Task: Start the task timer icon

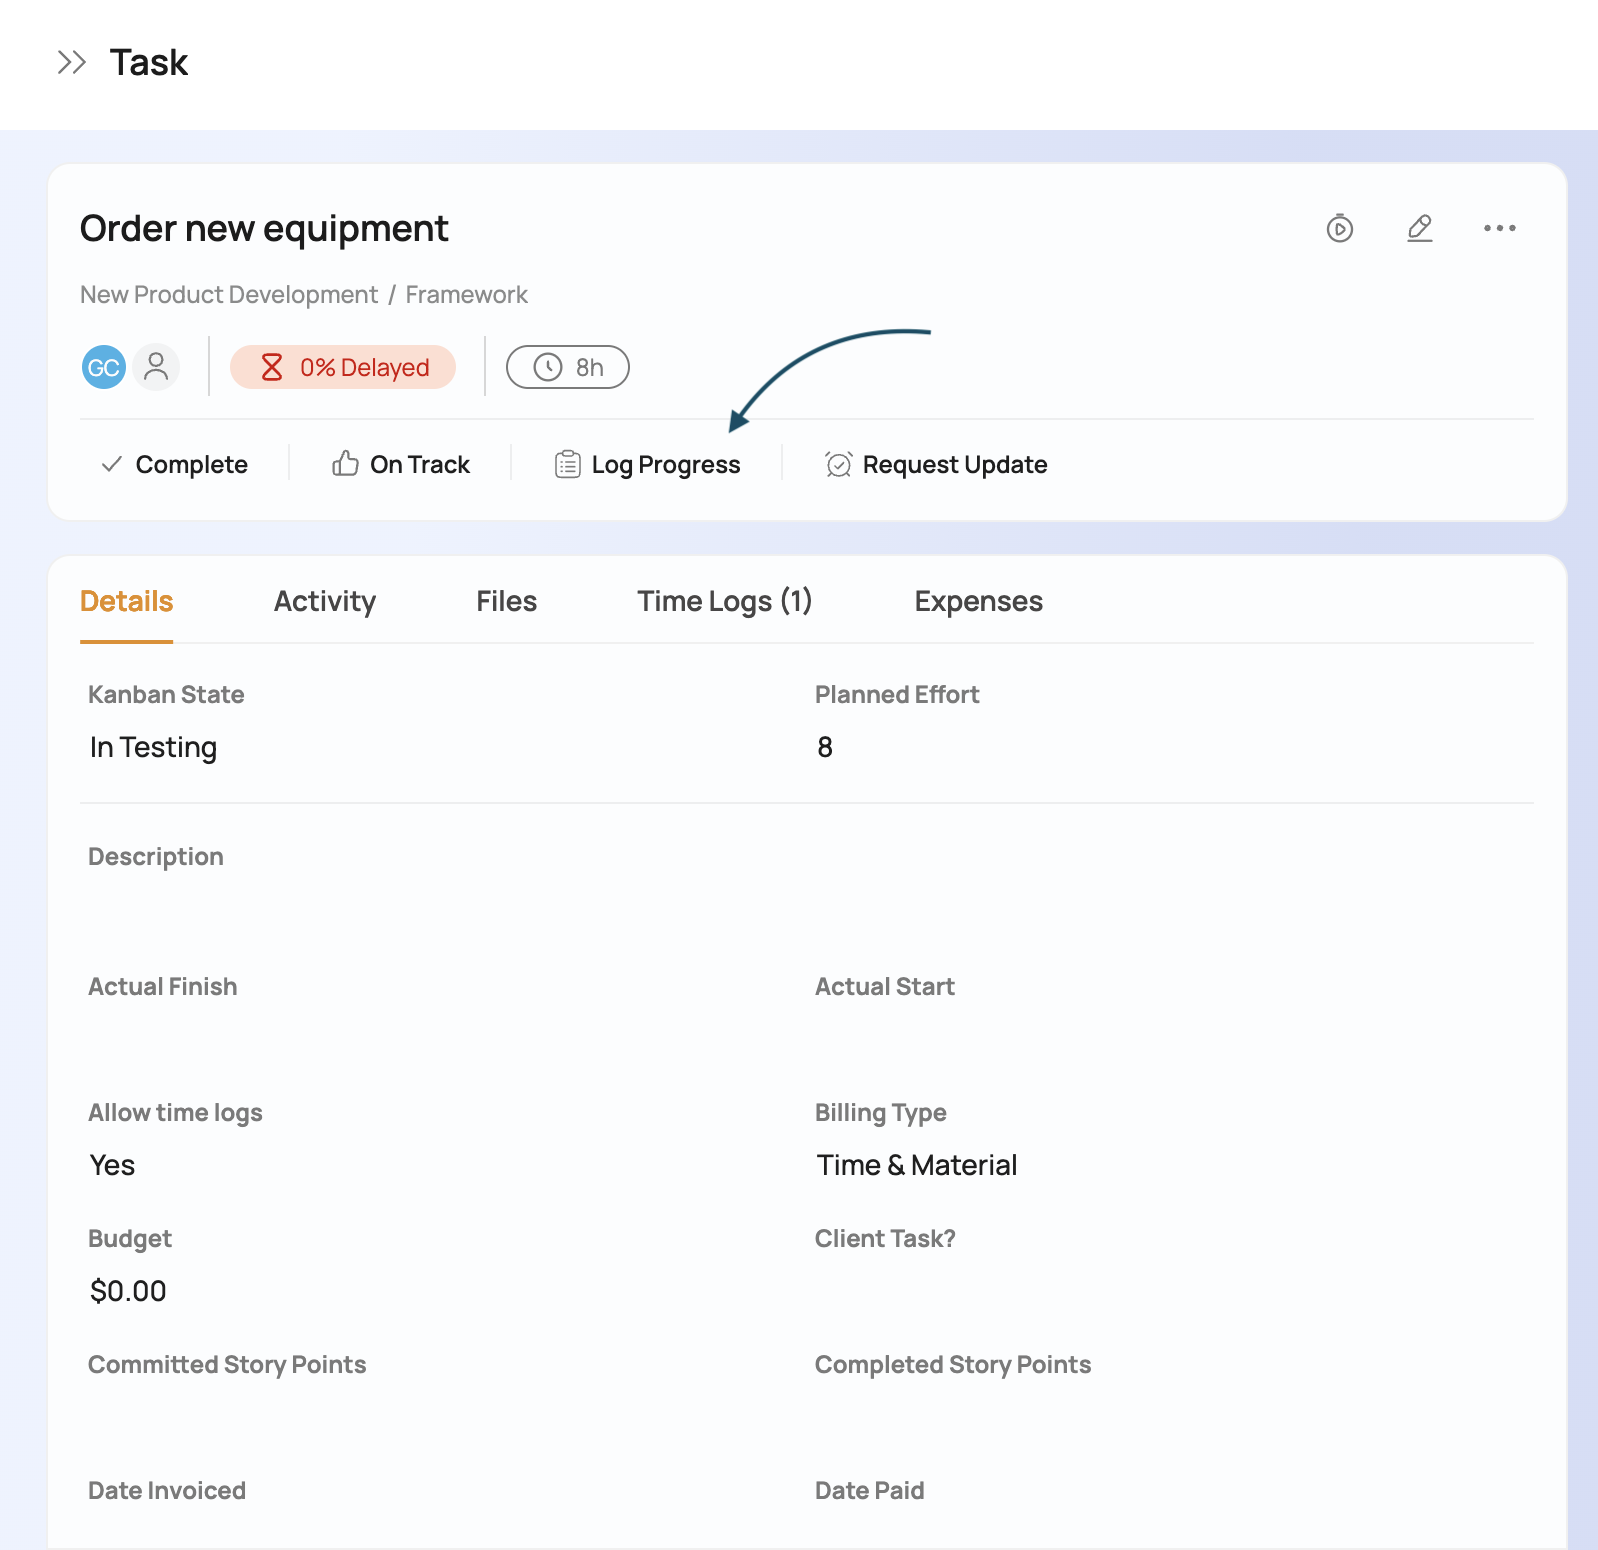Action: [1339, 229]
